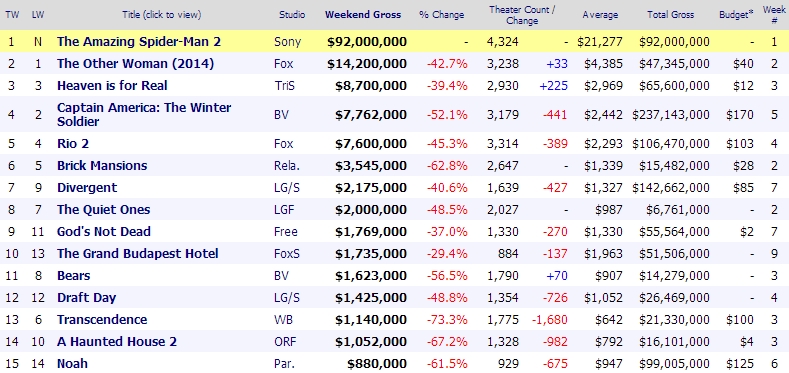Open The Quiet Ones page
Screen dimensions: 789x373
104,209
